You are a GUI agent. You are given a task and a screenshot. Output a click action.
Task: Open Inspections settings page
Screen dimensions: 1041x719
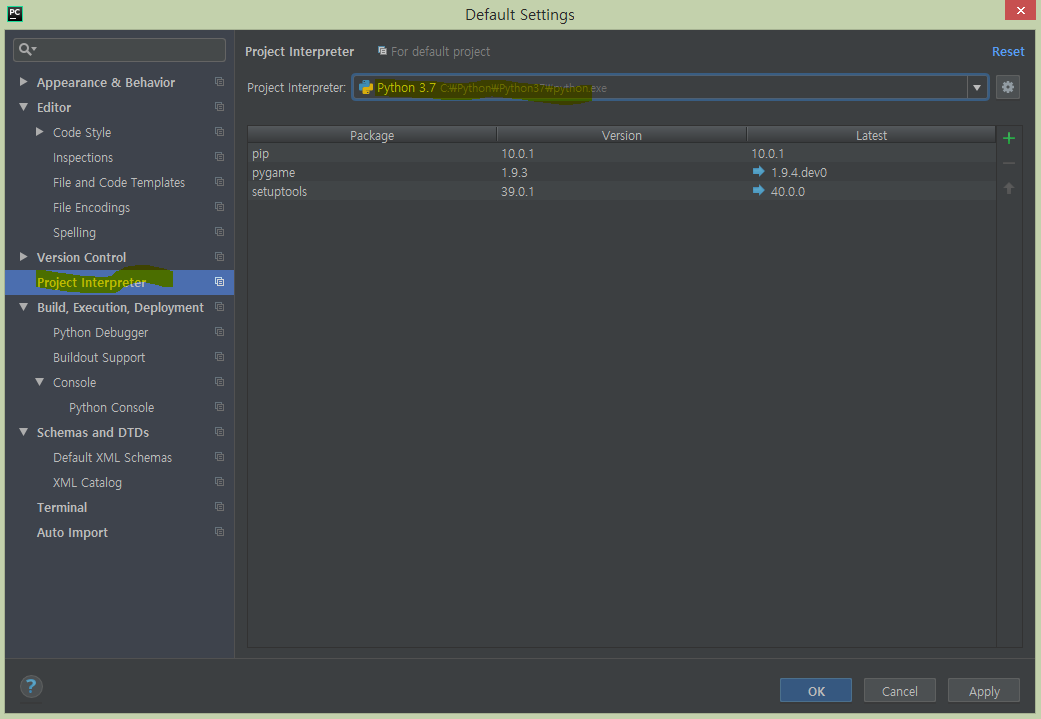tap(83, 157)
